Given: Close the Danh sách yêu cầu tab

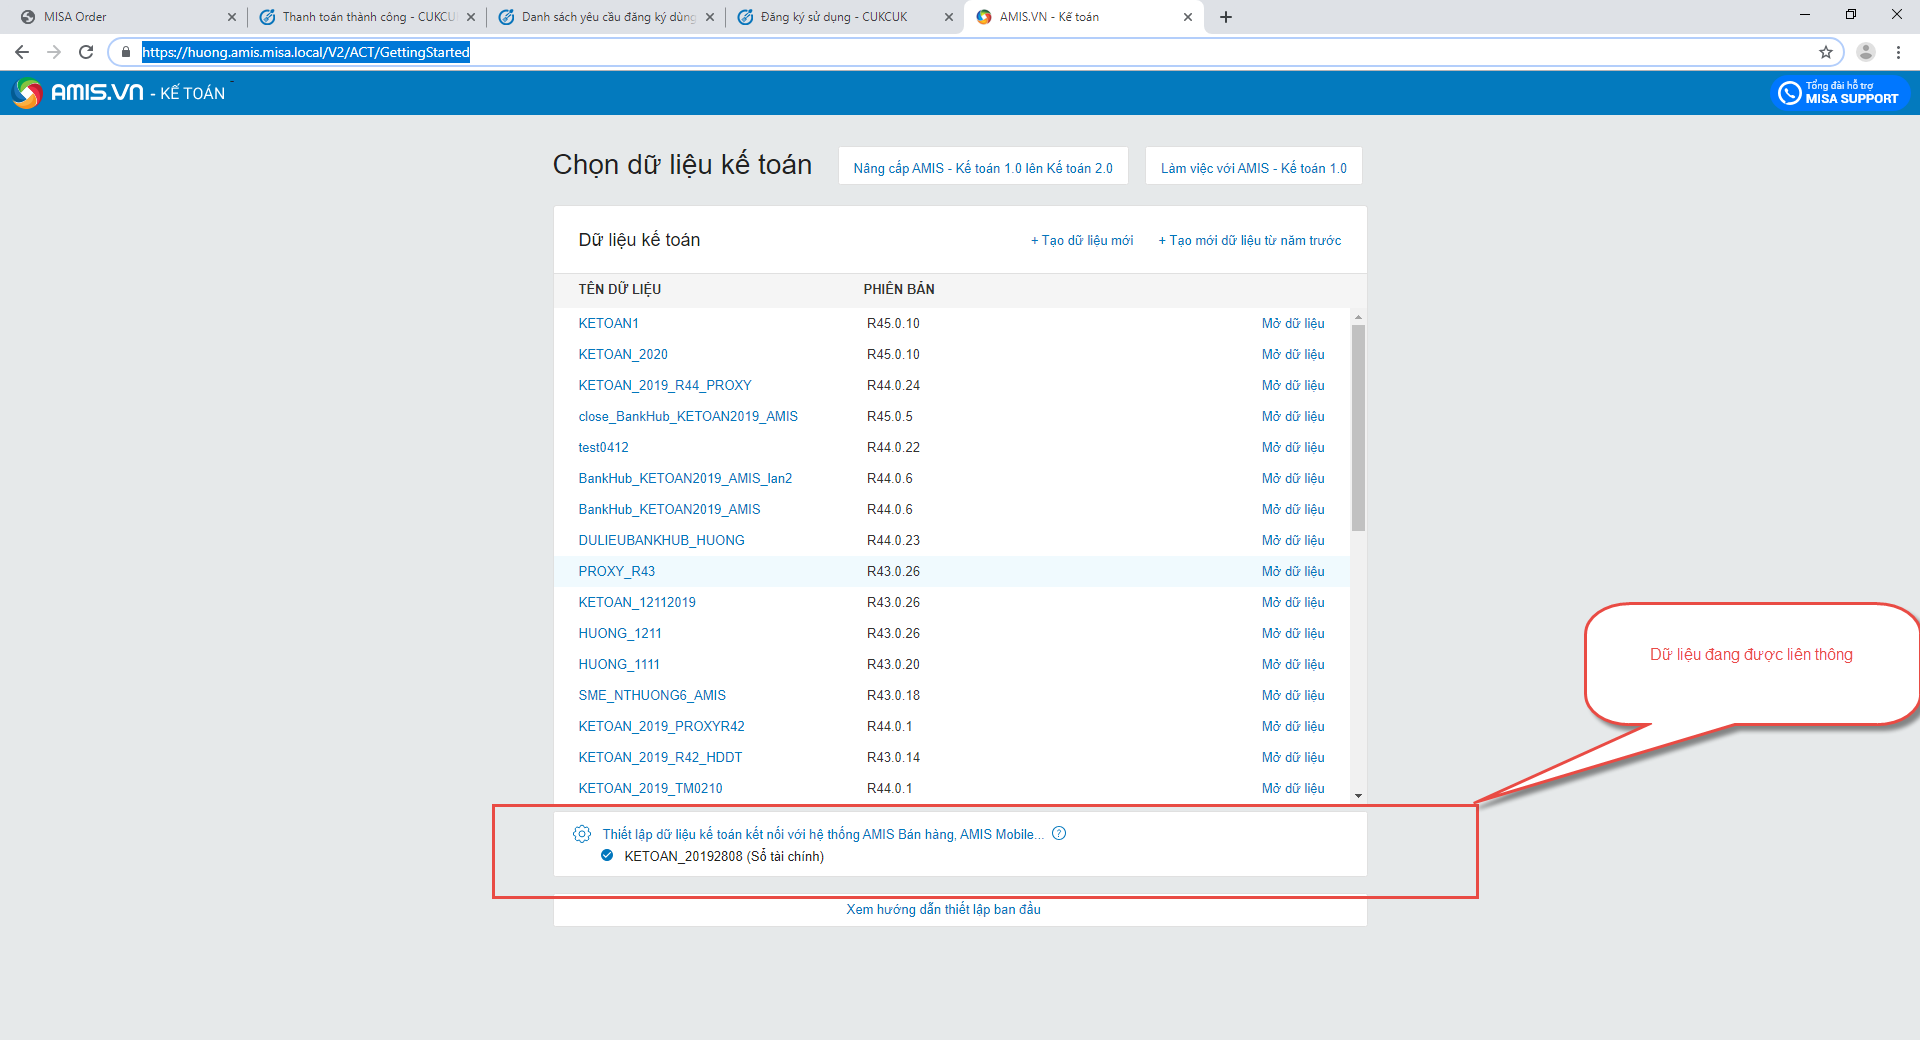Looking at the screenshot, I should [x=710, y=17].
